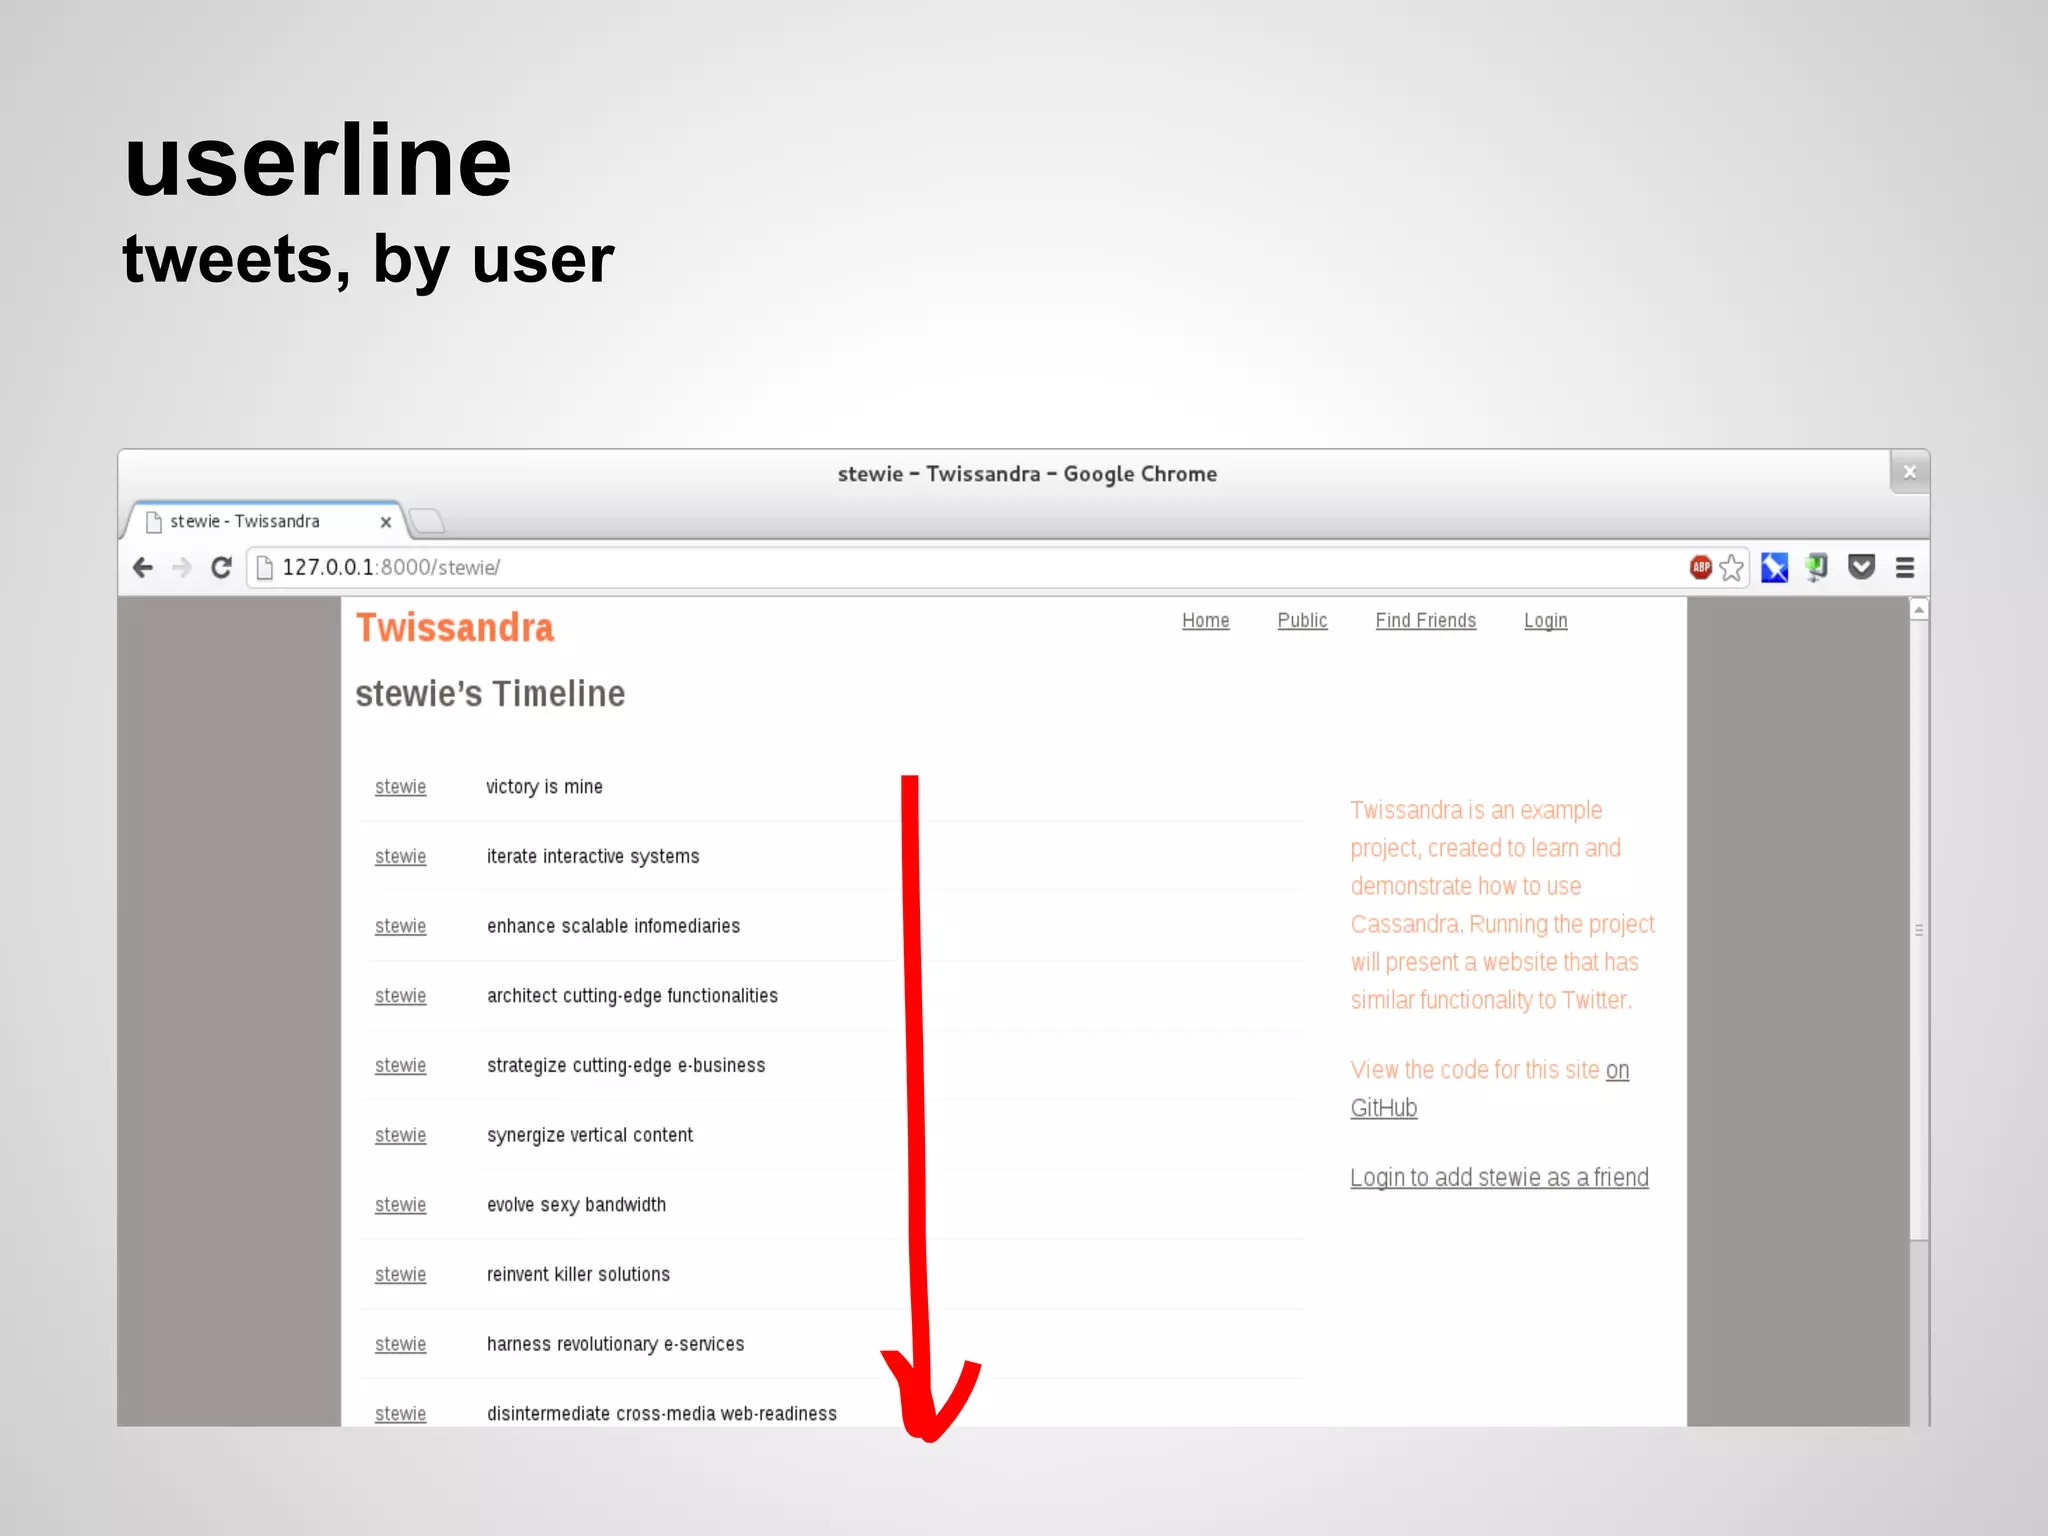Click the browser forward arrow
The width and height of the screenshot is (2048, 1536).
[x=181, y=568]
